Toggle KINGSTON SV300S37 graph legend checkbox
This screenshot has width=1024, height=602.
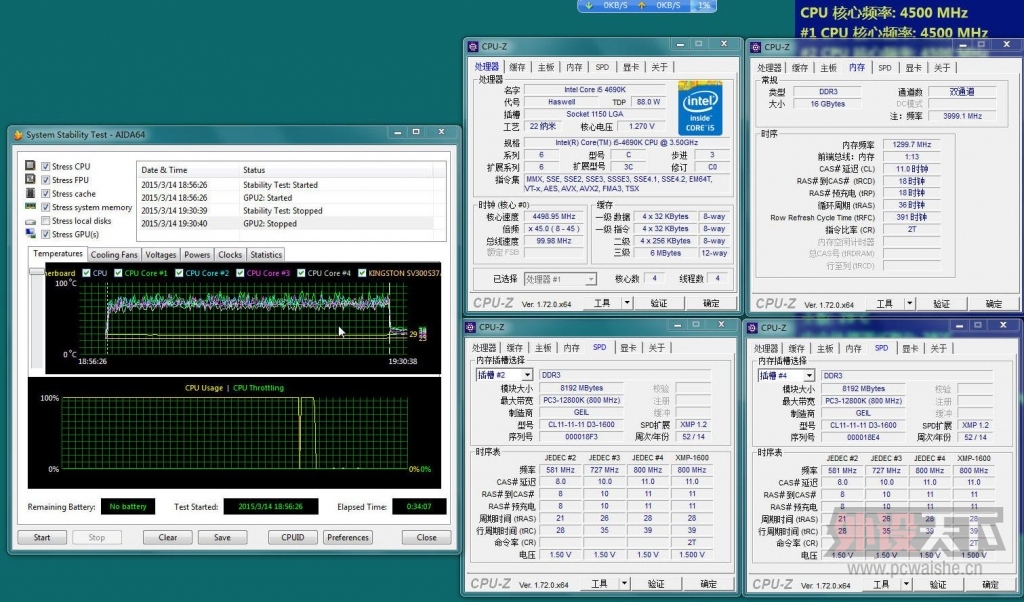click(x=362, y=273)
